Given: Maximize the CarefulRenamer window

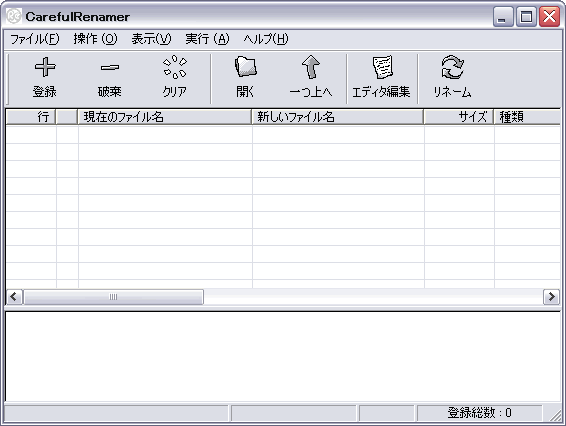Looking at the screenshot, I should (526, 17).
